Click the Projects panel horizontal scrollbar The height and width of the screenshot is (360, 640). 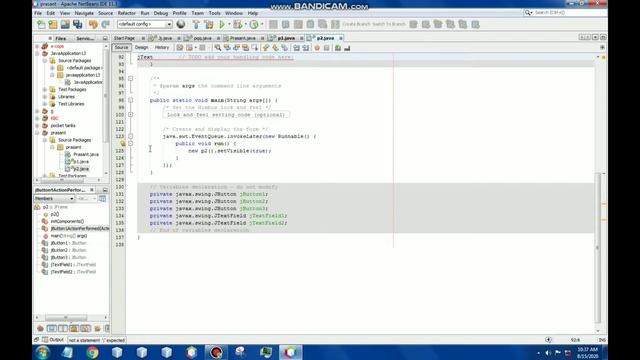[x=62, y=180]
